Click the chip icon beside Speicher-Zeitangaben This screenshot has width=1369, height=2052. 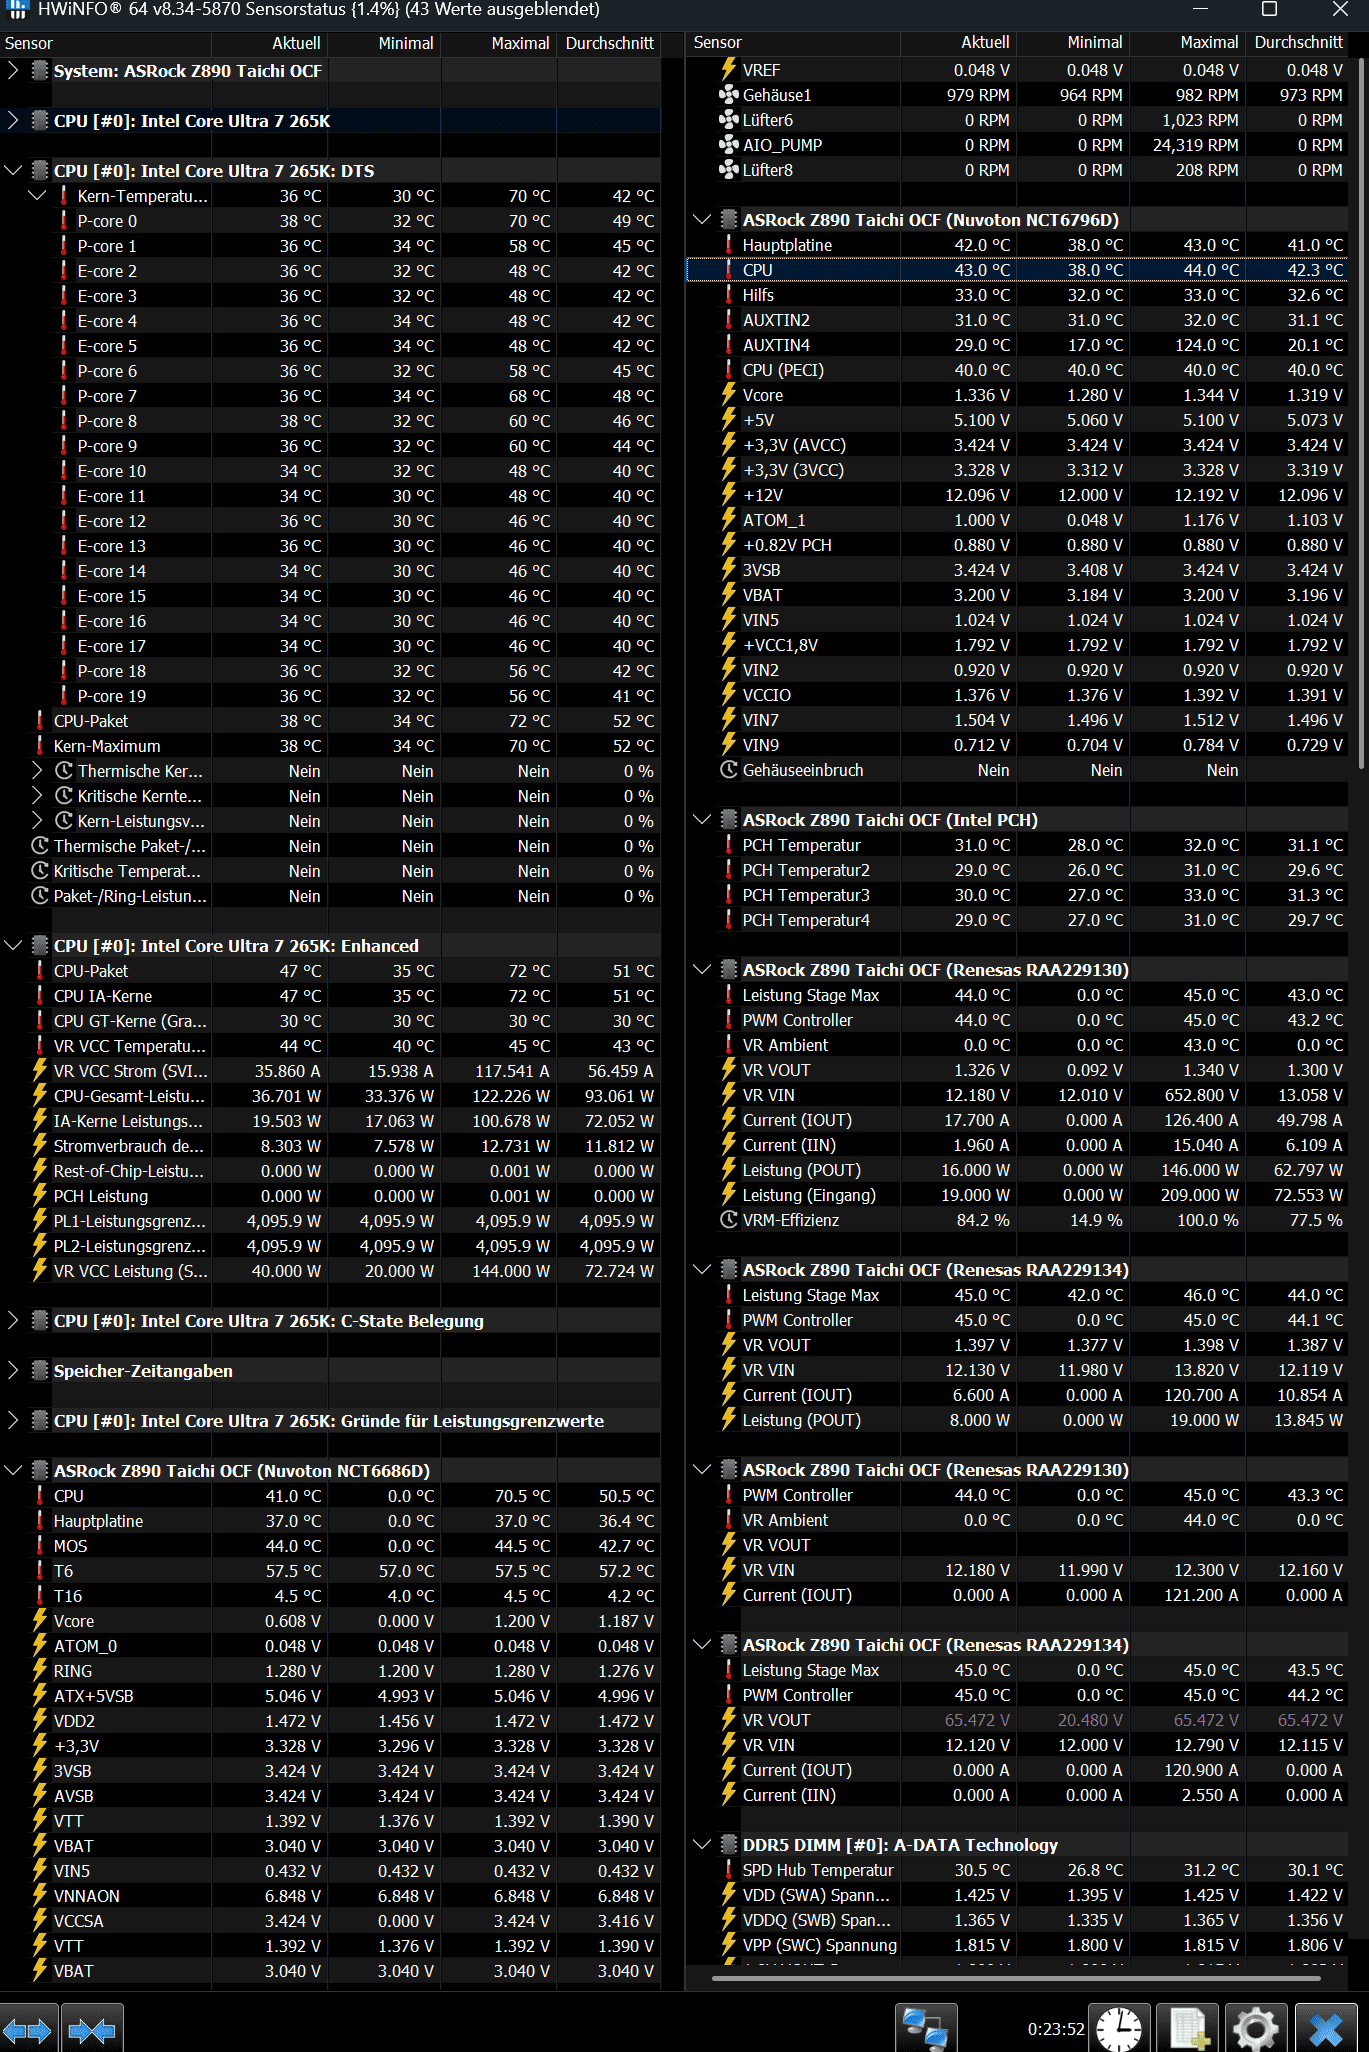pos(40,1370)
